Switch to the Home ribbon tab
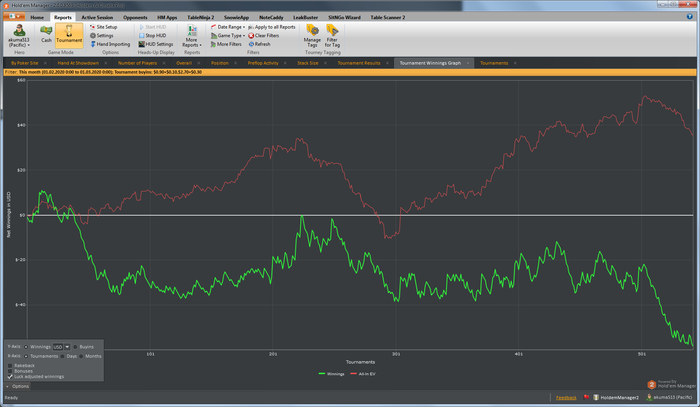 pos(37,17)
